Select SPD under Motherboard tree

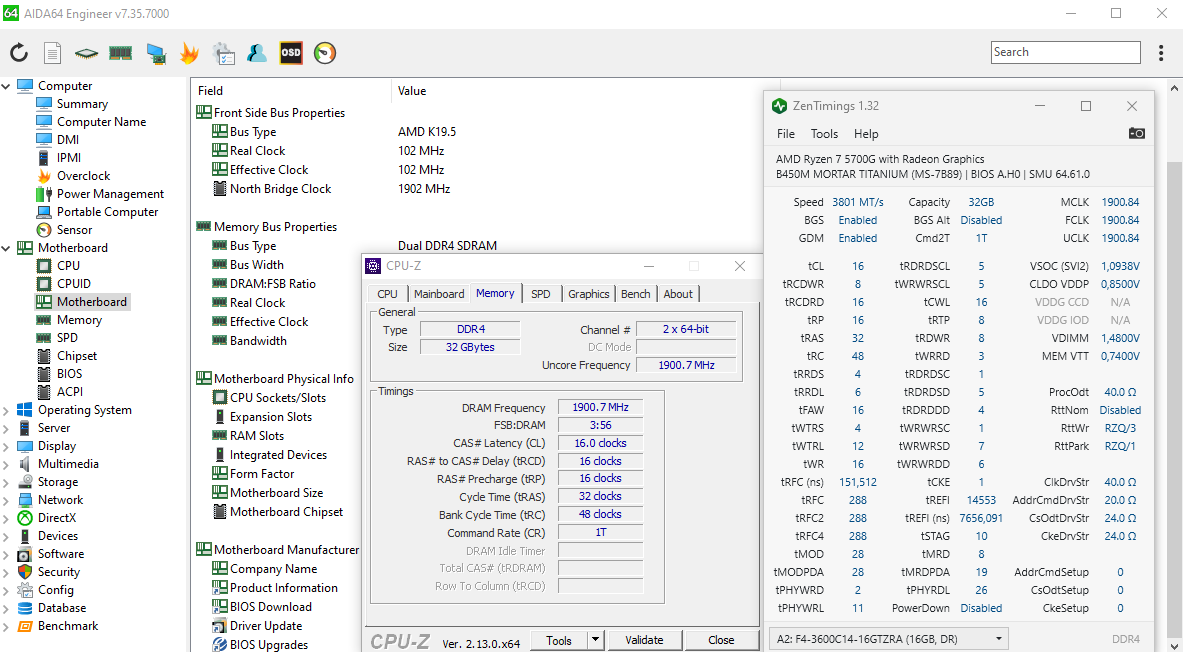67,338
